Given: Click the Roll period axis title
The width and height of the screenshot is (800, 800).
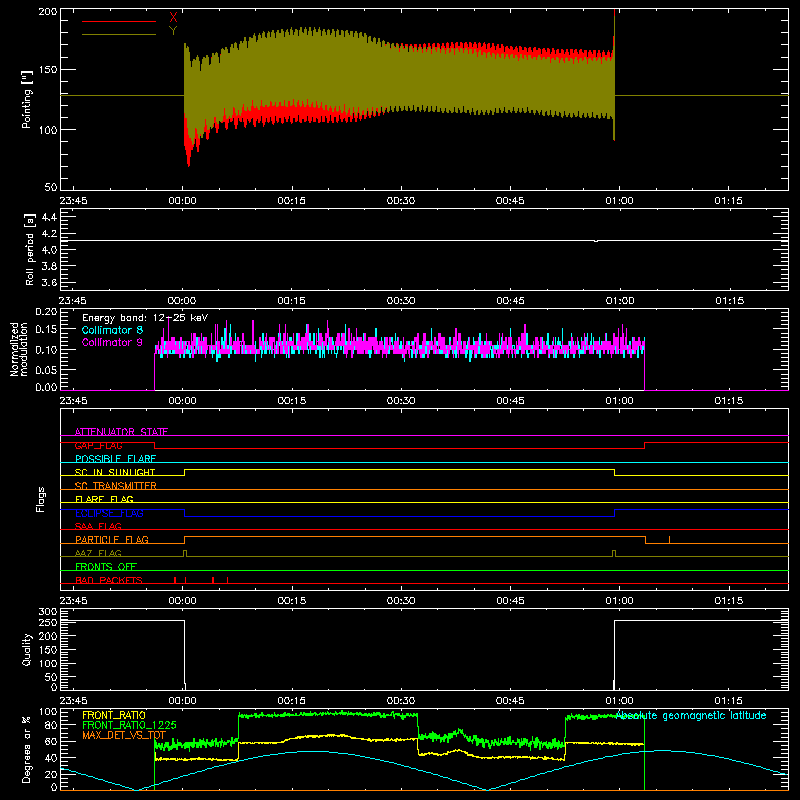Looking at the screenshot, I should [30, 249].
